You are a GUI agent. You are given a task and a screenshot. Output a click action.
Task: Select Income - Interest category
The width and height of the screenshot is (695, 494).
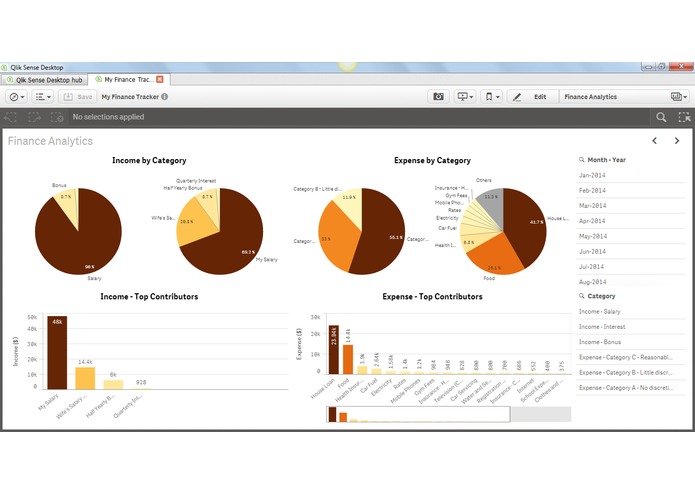point(630,327)
